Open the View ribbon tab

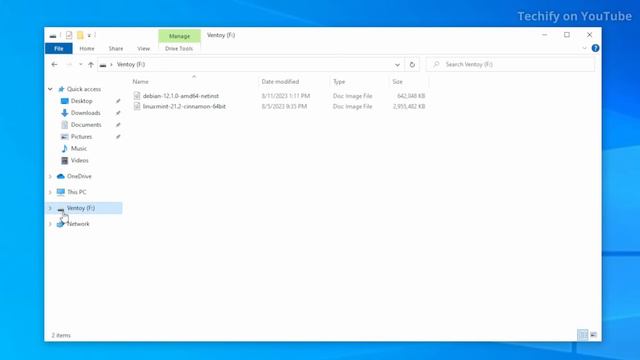[144, 49]
